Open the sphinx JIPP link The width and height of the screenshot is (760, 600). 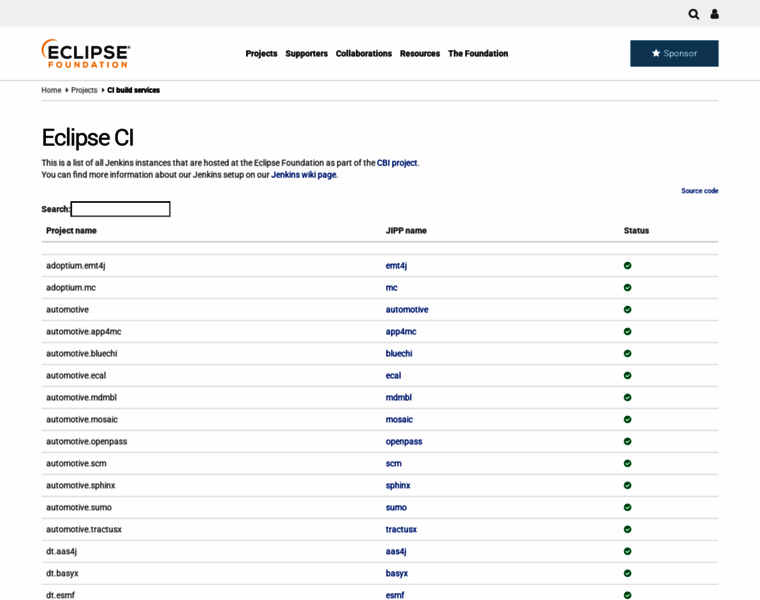(x=397, y=485)
